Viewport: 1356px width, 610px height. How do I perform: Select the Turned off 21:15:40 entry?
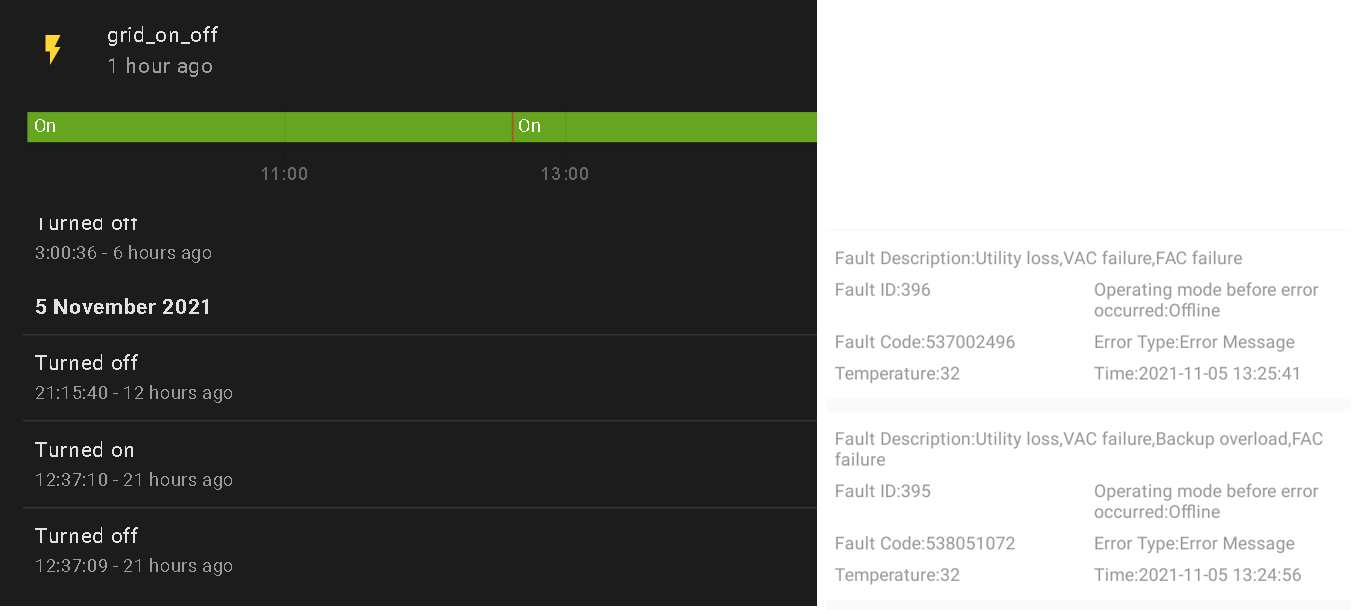pyautogui.click(x=134, y=377)
